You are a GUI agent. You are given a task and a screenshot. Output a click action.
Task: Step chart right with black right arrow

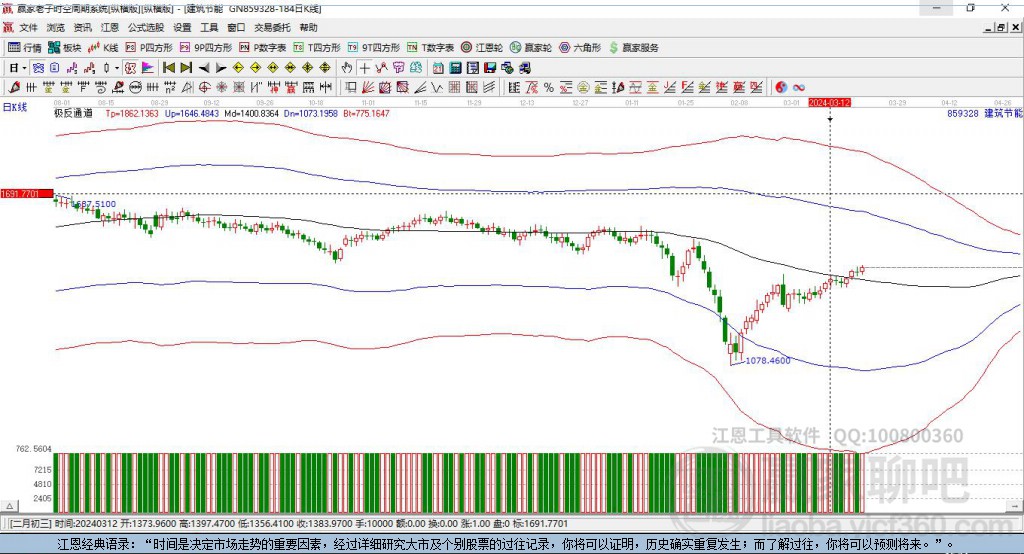[221, 68]
